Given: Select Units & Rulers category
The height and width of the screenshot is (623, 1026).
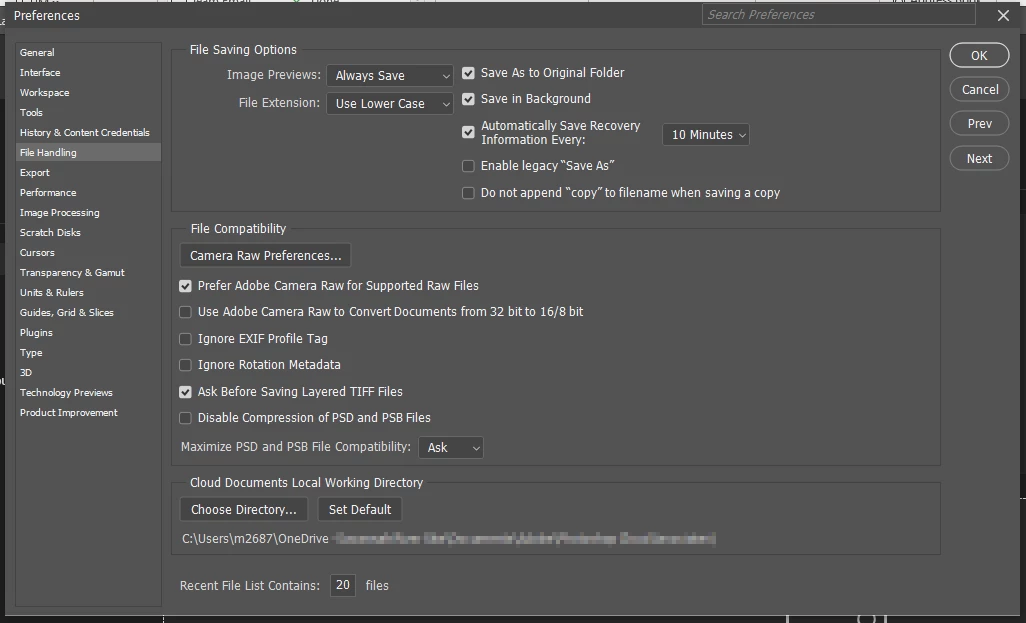Looking at the screenshot, I should point(88,293).
